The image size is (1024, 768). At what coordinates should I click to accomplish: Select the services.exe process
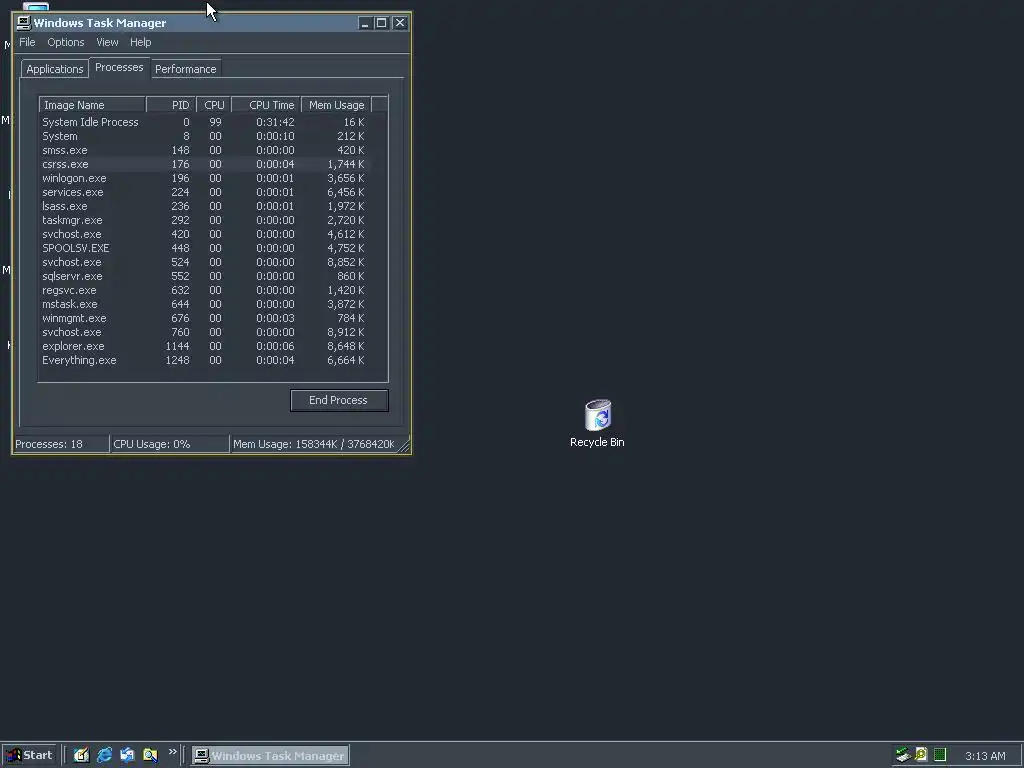pyautogui.click(x=204, y=193)
